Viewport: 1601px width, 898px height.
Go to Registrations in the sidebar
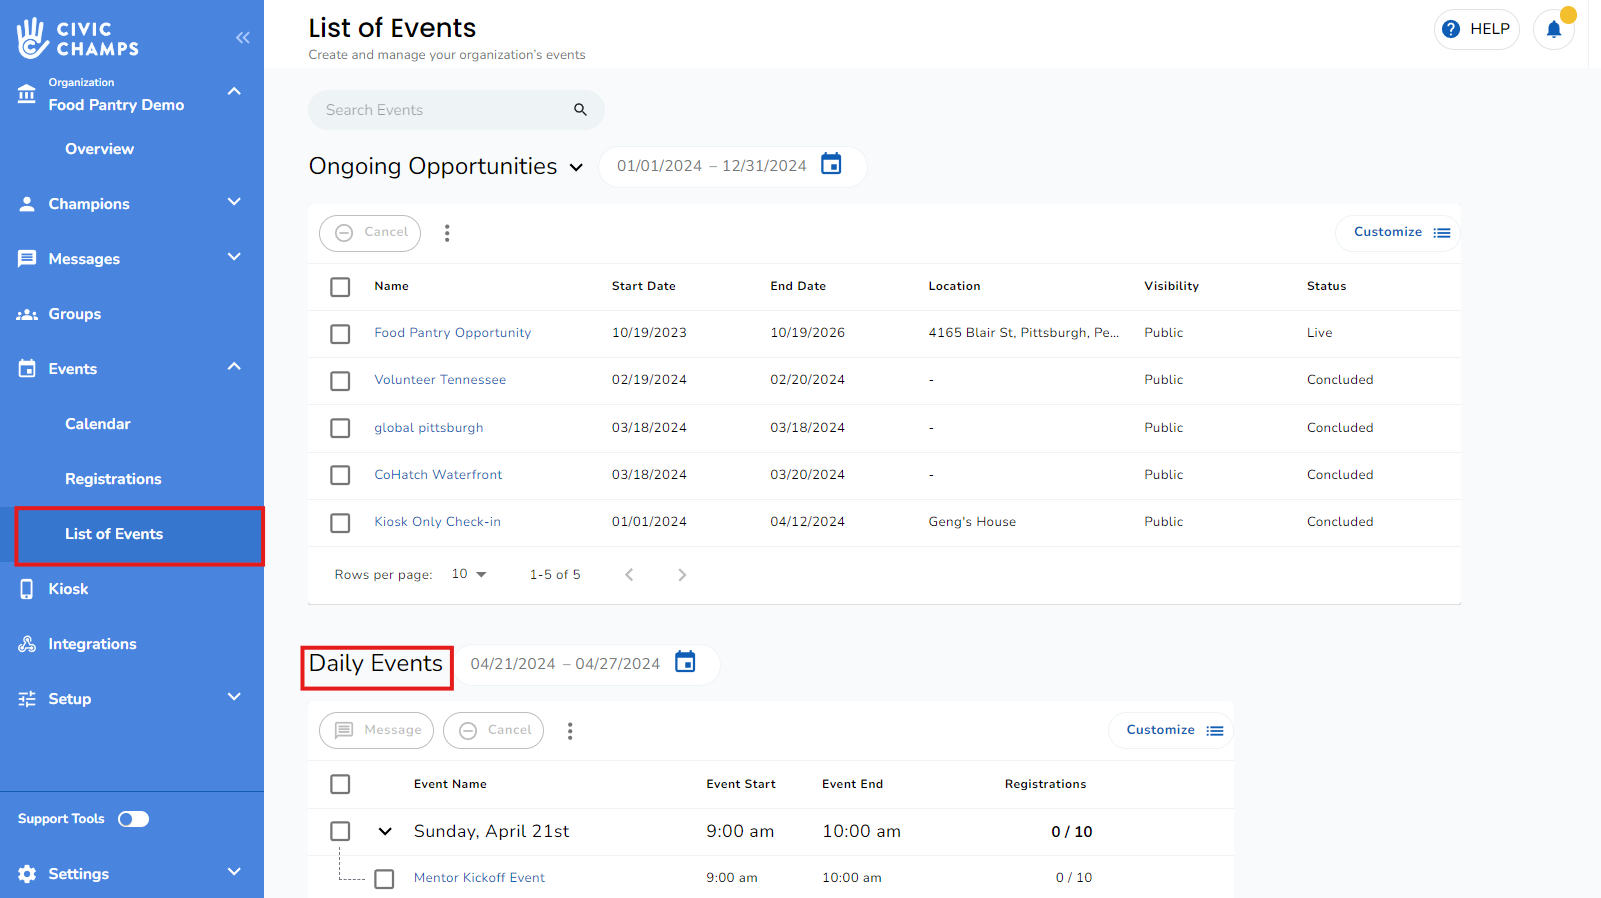tap(113, 479)
